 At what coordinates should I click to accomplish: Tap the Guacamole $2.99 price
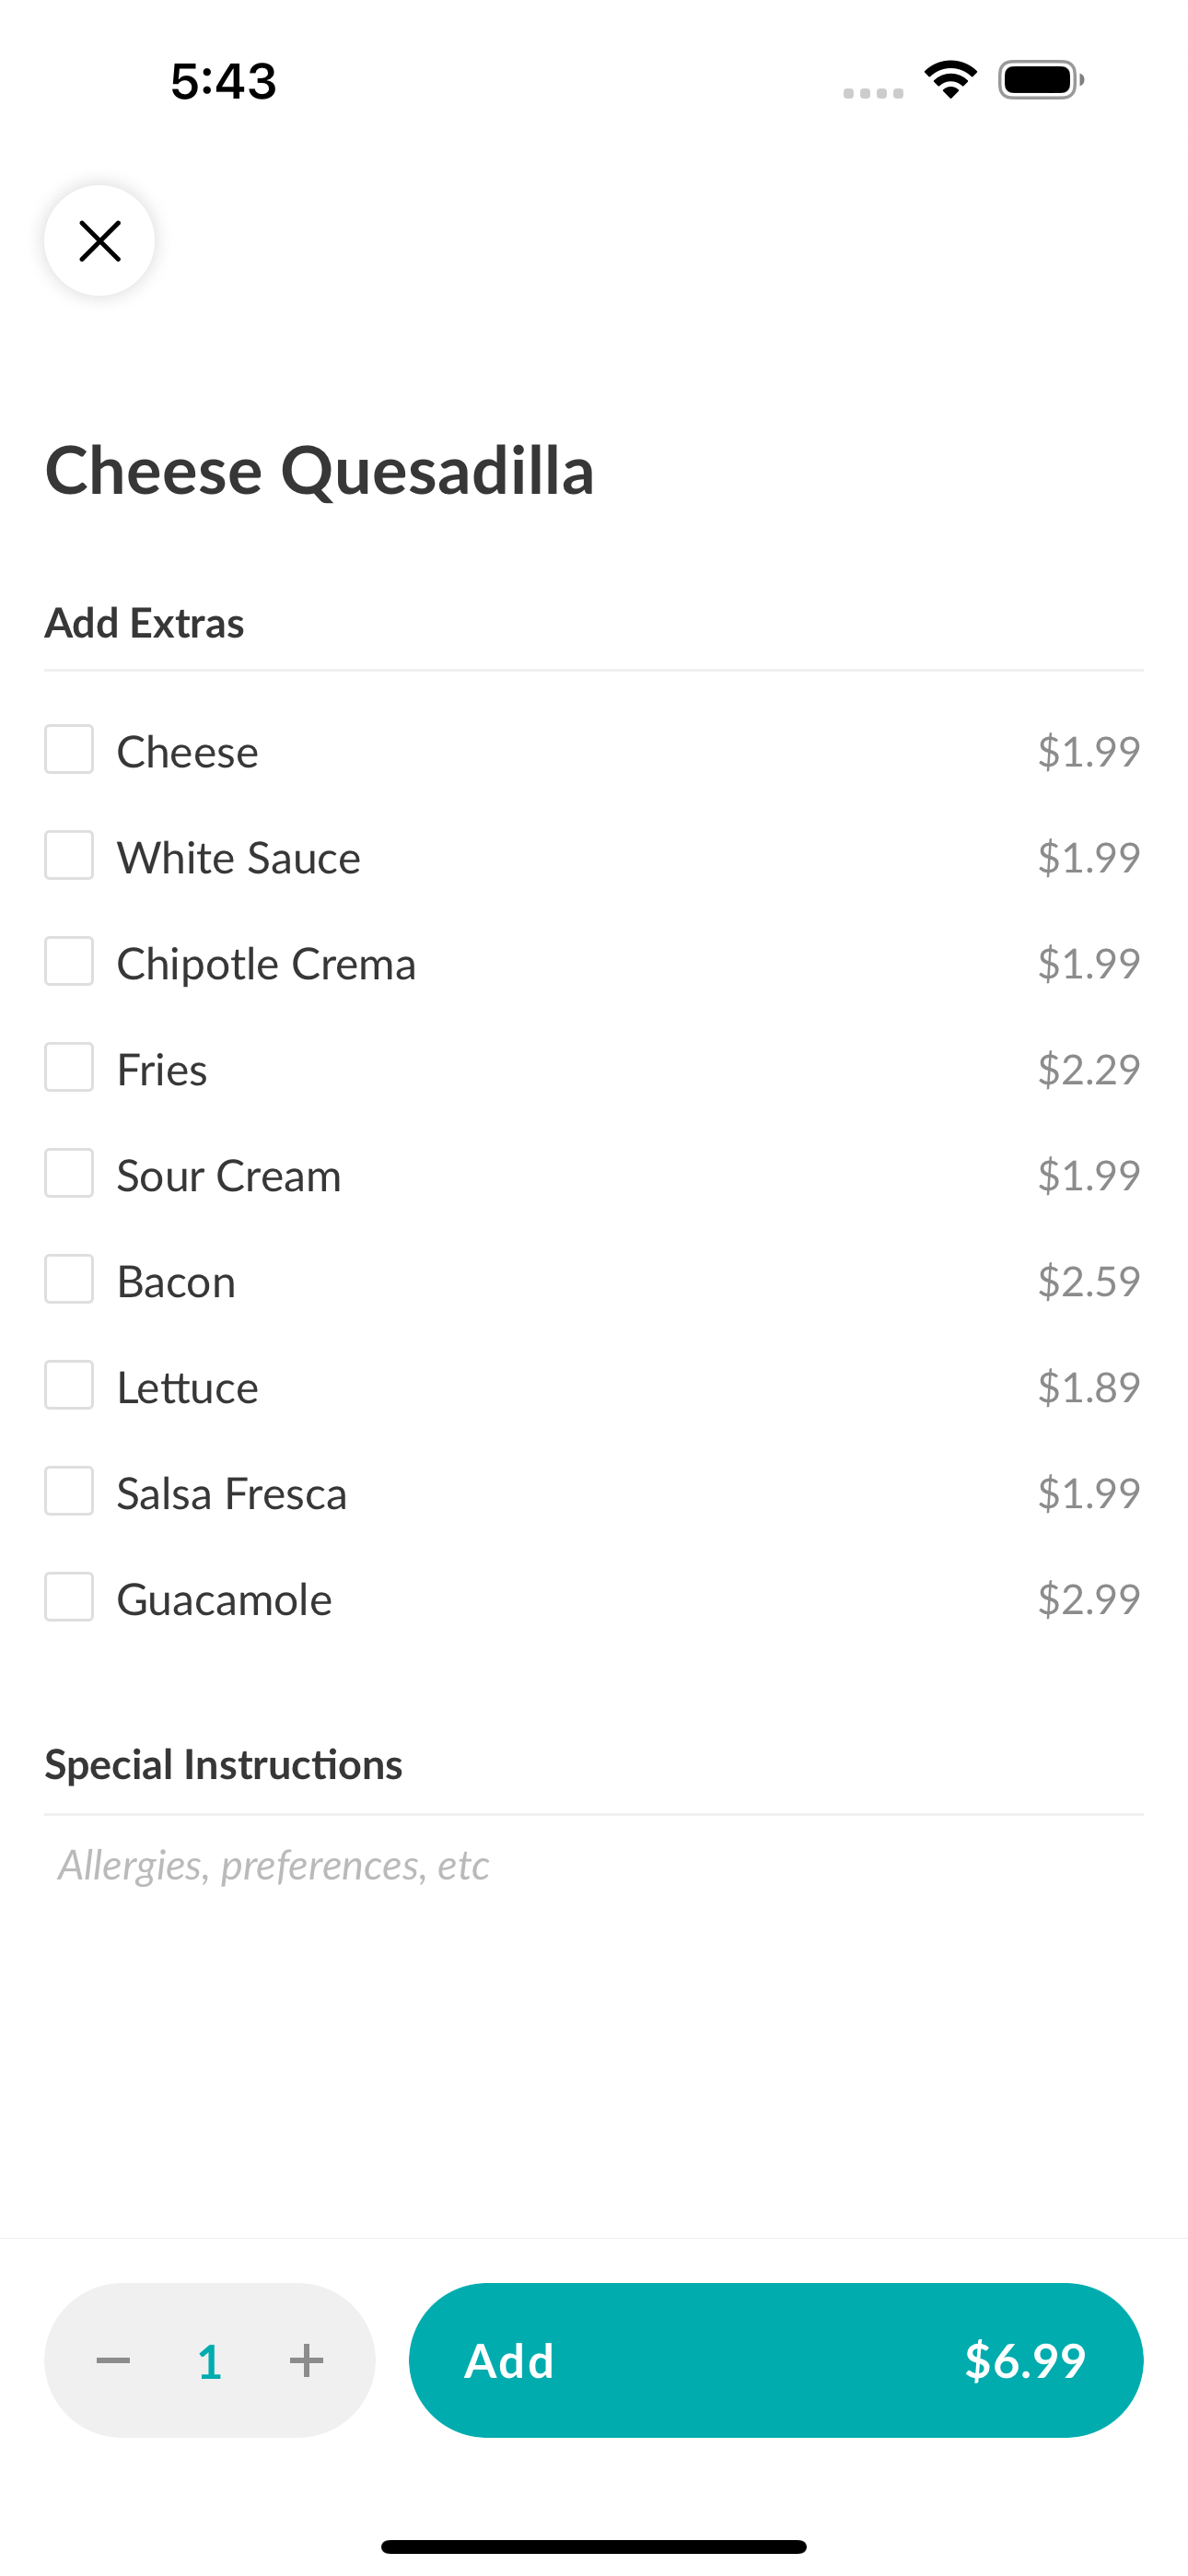pos(1088,1599)
